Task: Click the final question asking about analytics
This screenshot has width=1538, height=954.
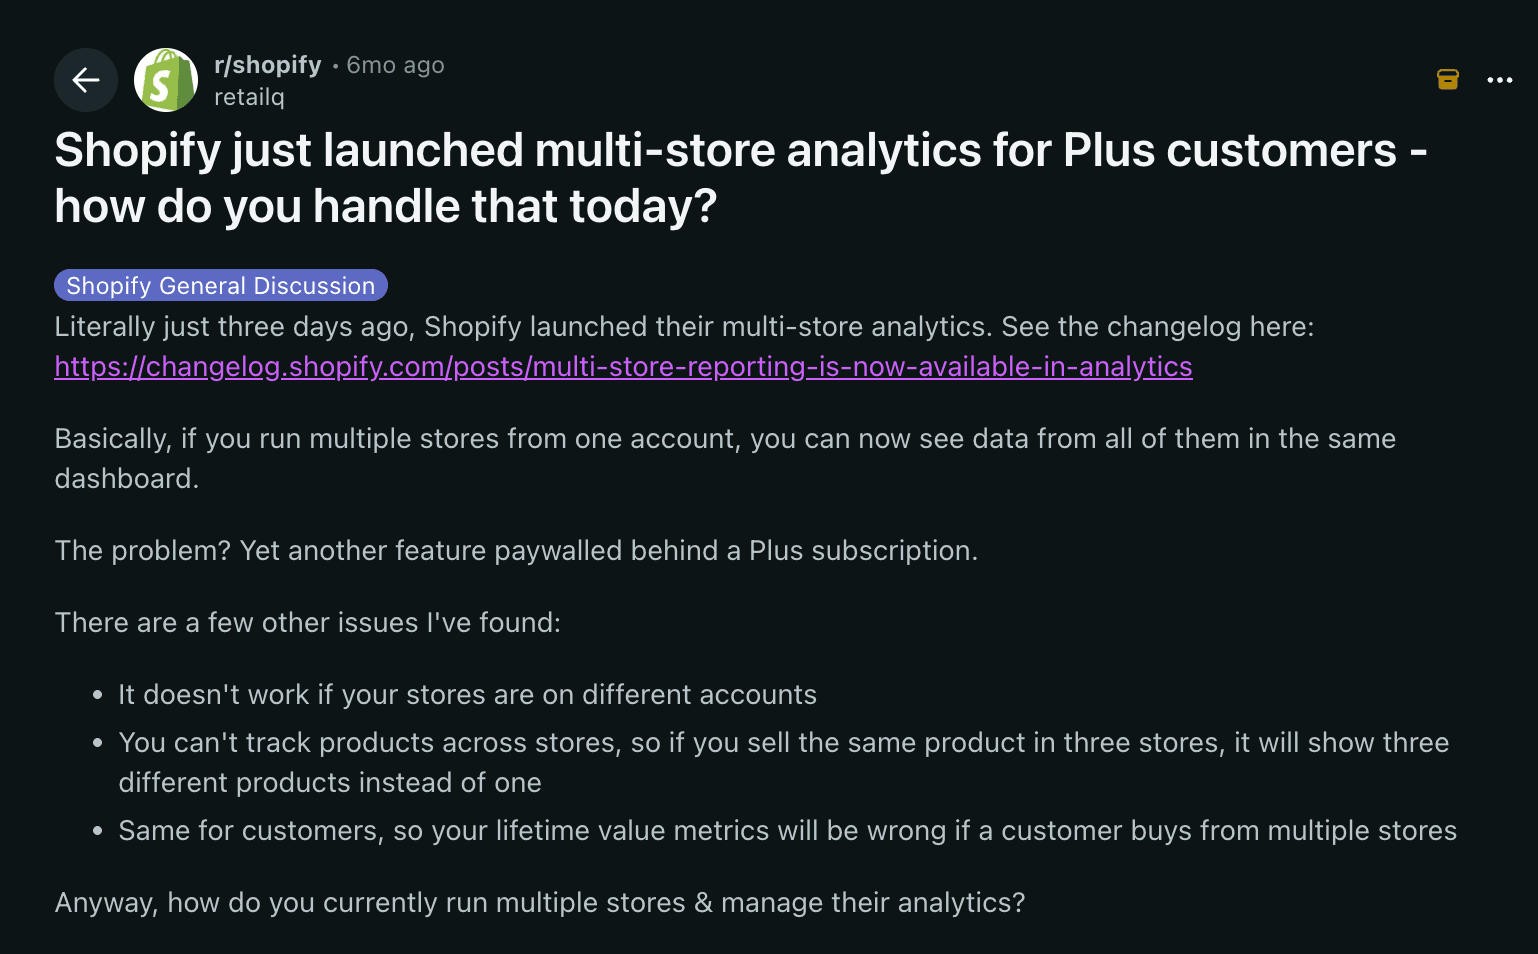Action: click(540, 902)
